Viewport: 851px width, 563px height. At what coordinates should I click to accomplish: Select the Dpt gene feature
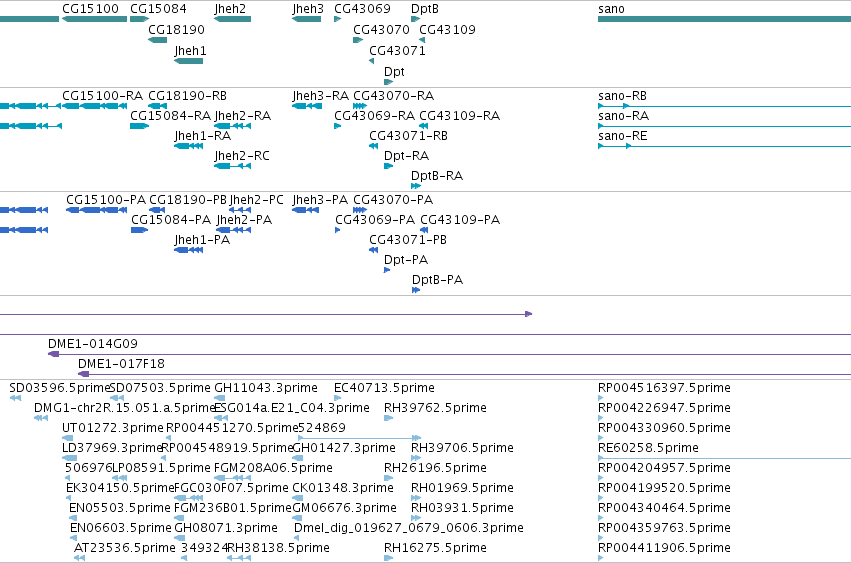(388, 82)
